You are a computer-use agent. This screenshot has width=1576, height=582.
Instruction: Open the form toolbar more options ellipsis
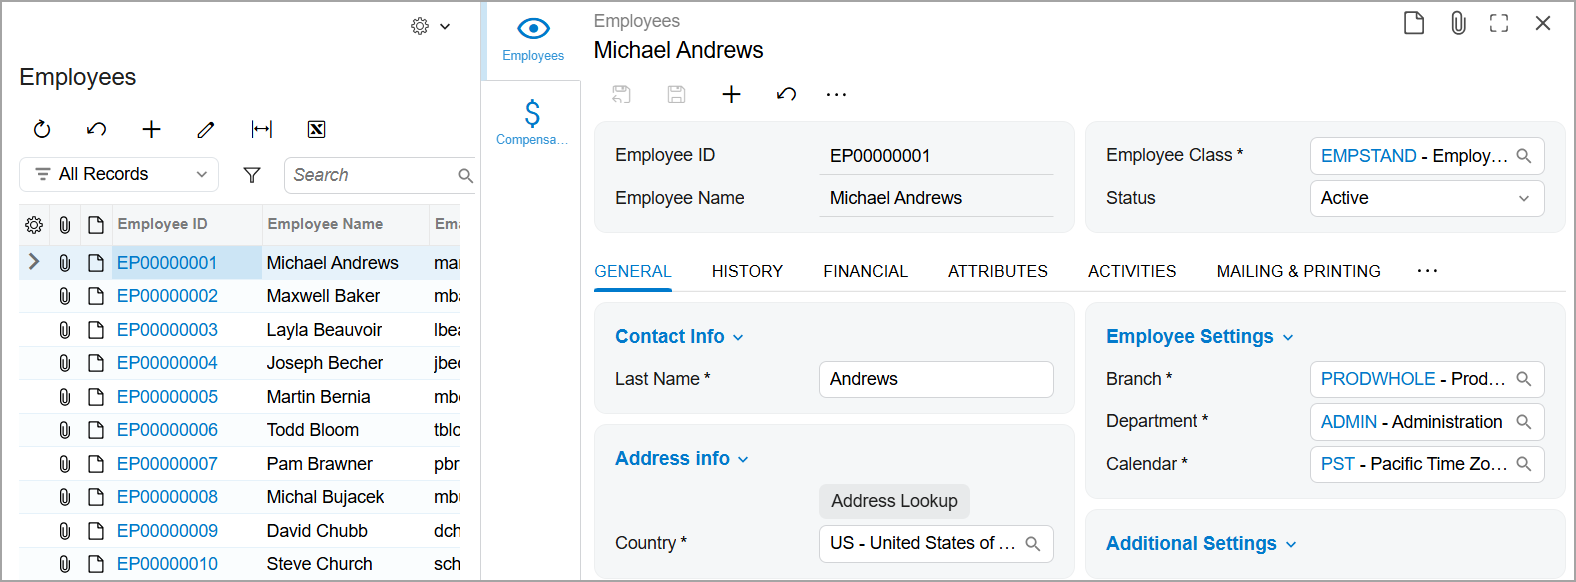(x=836, y=94)
